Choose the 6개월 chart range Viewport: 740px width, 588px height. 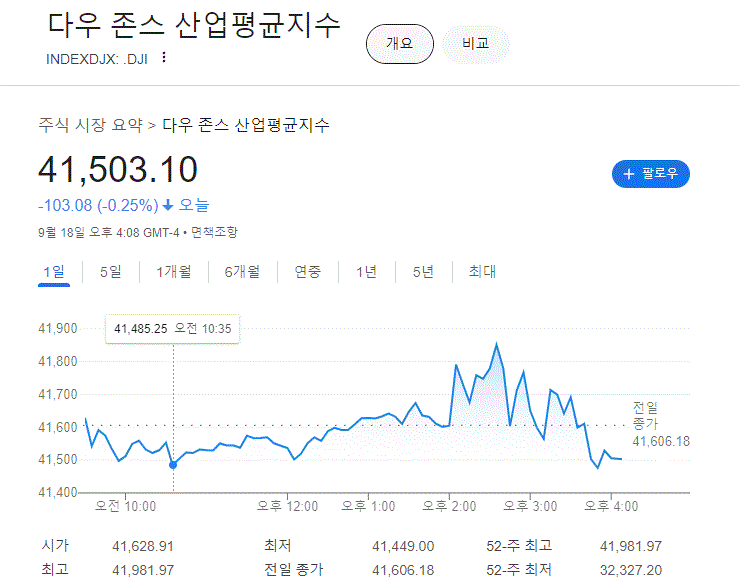241,271
